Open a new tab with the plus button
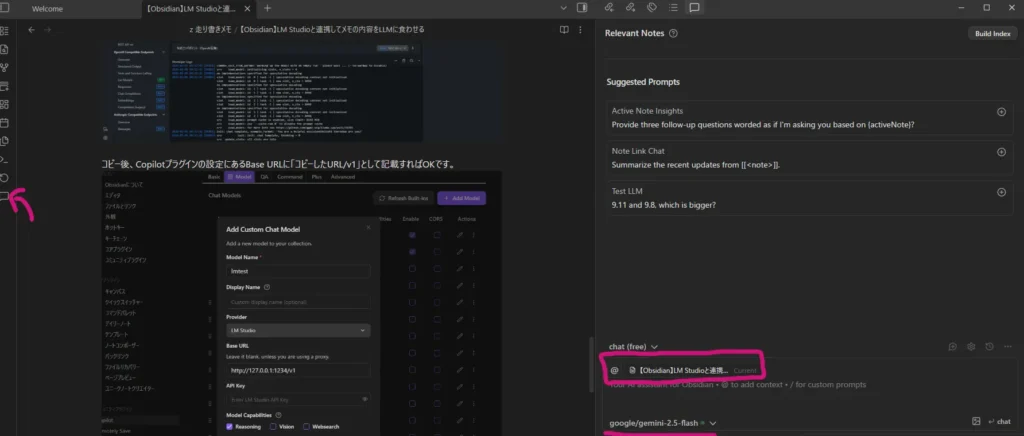Image resolution: width=1024 pixels, height=436 pixels. (267, 8)
